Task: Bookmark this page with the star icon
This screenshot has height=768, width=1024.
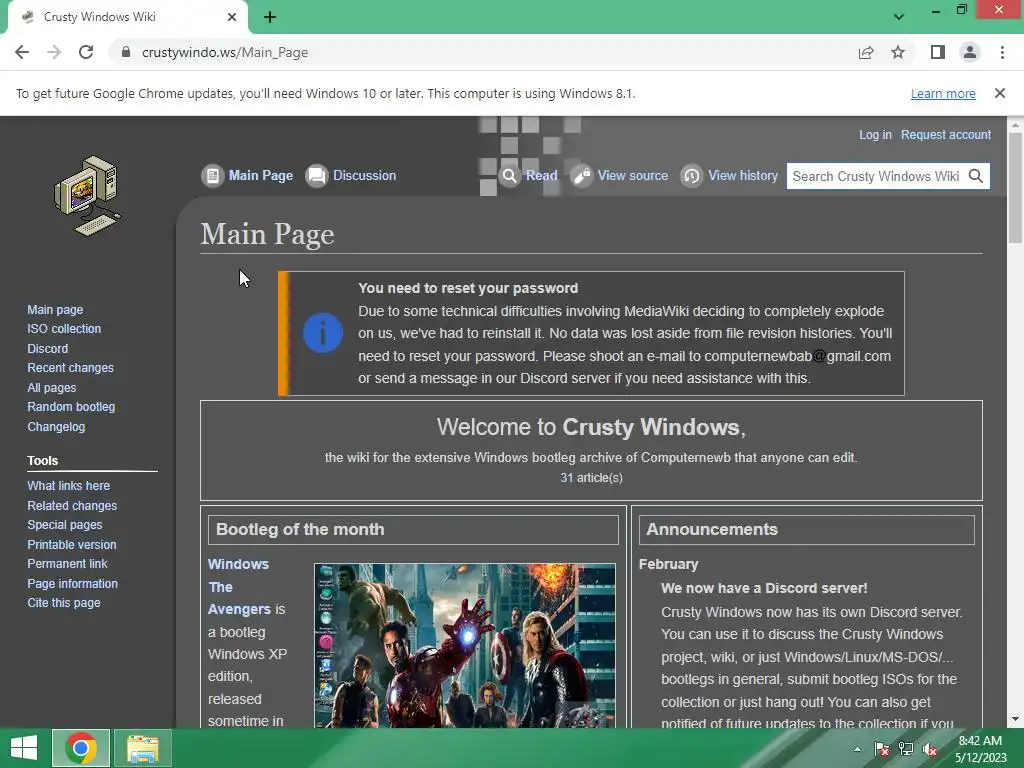Action: click(x=898, y=52)
